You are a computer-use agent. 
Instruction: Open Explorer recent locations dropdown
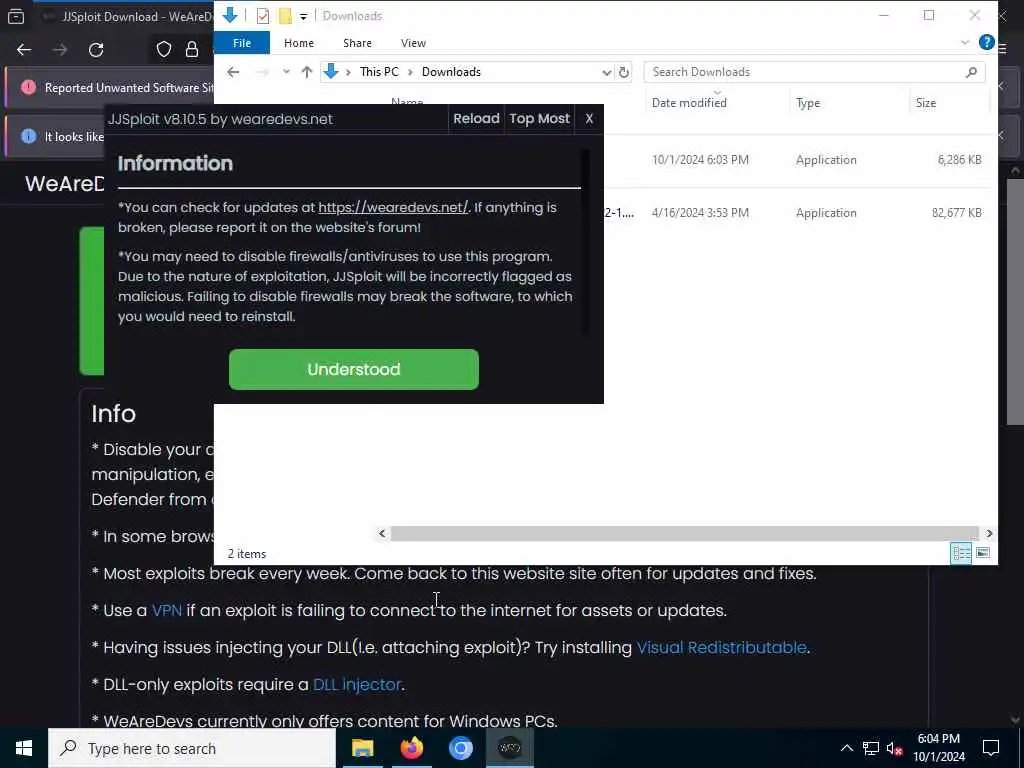click(x=286, y=72)
